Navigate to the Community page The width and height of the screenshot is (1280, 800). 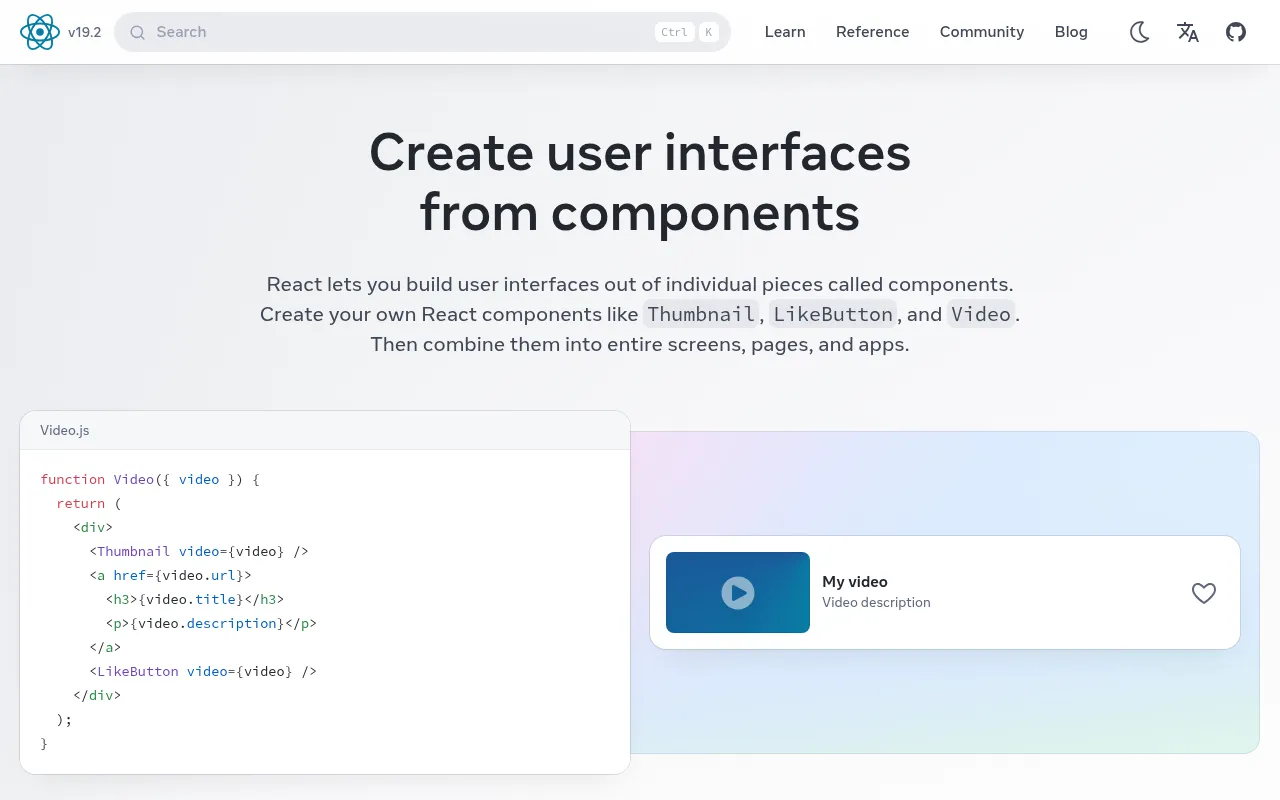[x=982, y=32]
